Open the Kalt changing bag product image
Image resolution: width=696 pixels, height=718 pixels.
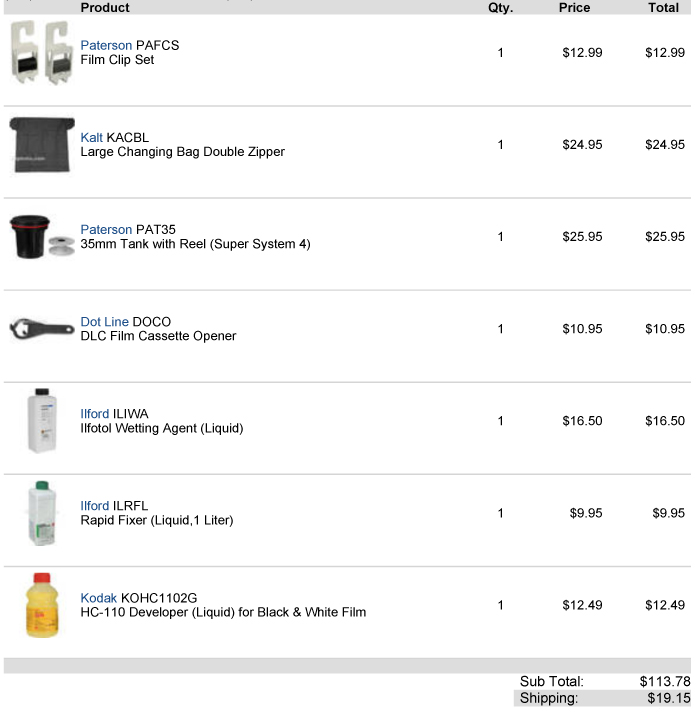tap(41, 145)
